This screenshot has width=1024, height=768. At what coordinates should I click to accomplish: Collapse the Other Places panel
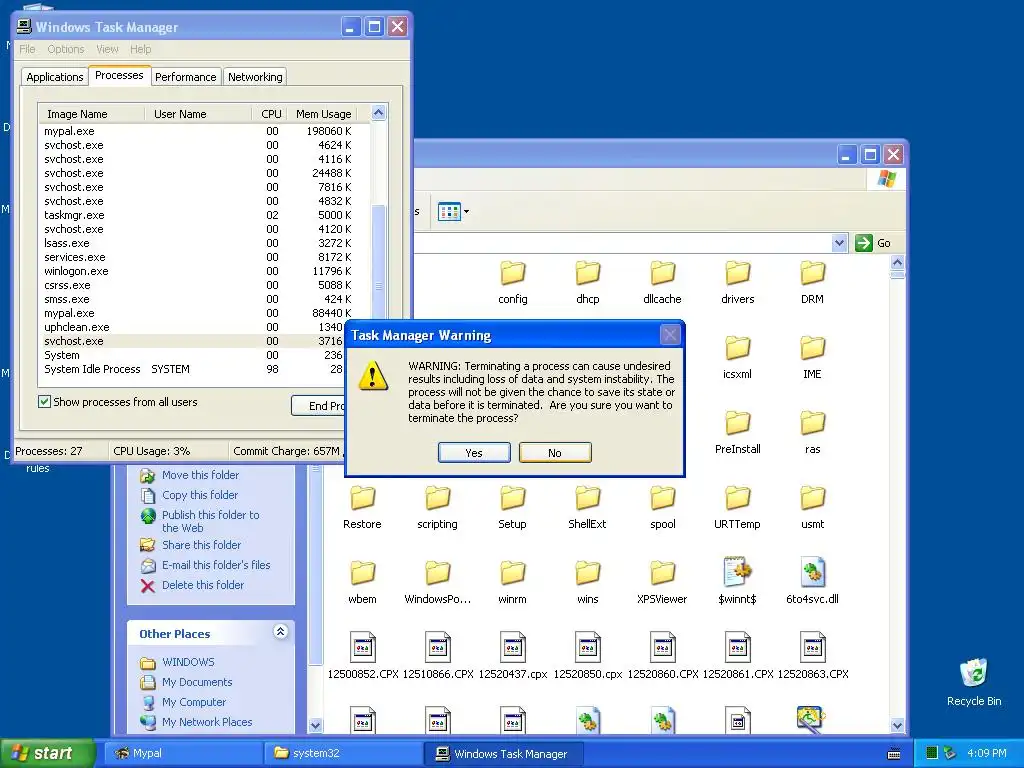(280, 632)
